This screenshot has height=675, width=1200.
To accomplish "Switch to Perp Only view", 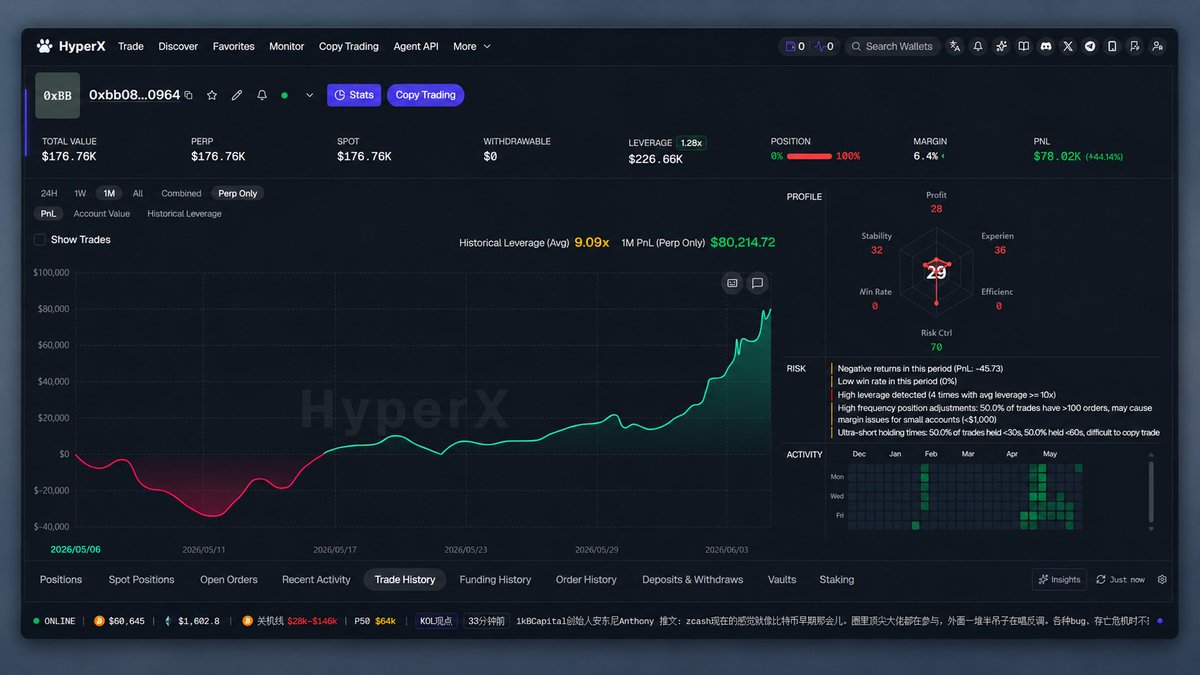I will click(238, 193).
